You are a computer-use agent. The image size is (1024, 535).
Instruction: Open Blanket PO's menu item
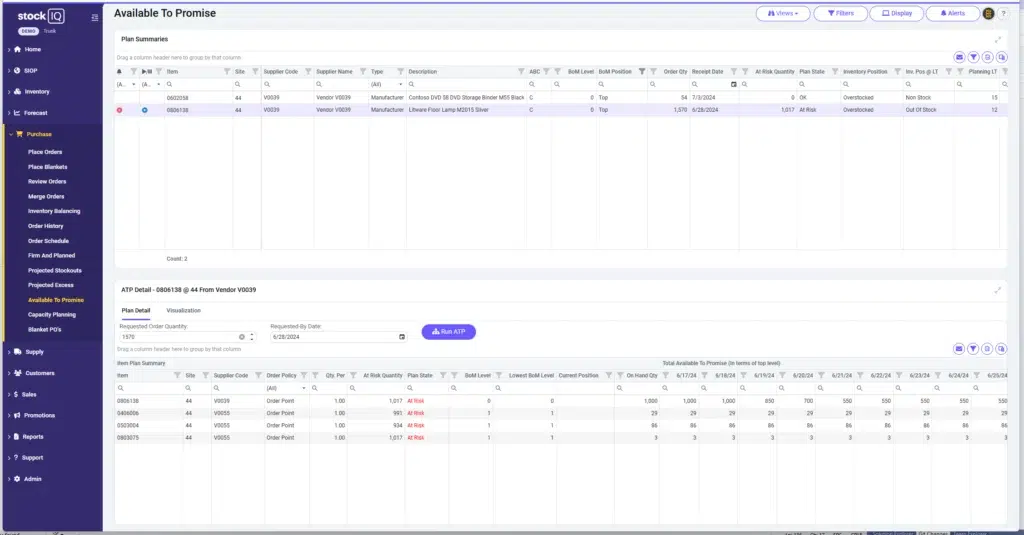pos(44,330)
